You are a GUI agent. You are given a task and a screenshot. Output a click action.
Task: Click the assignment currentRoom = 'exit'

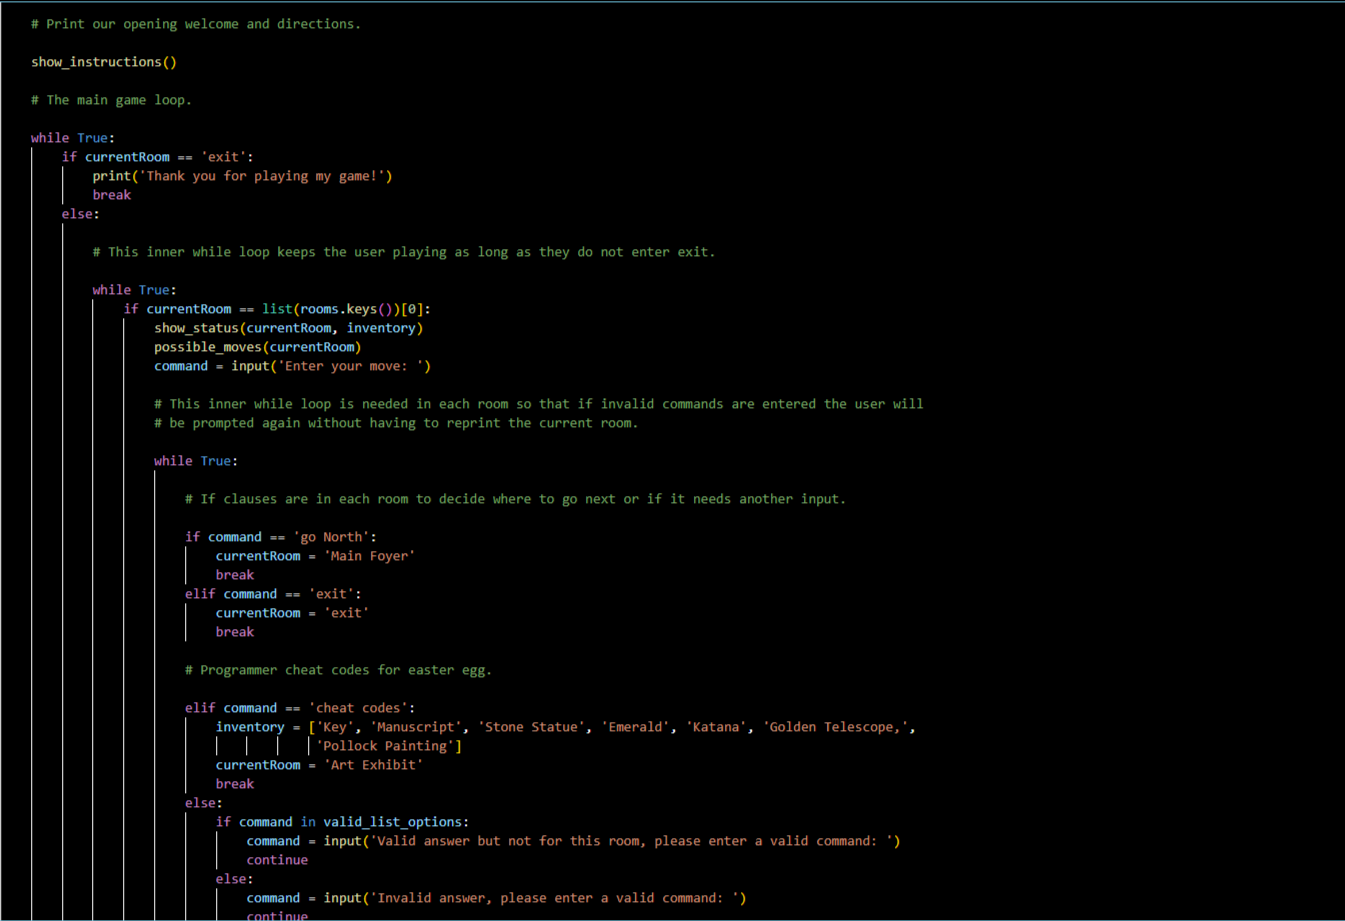[292, 613]
